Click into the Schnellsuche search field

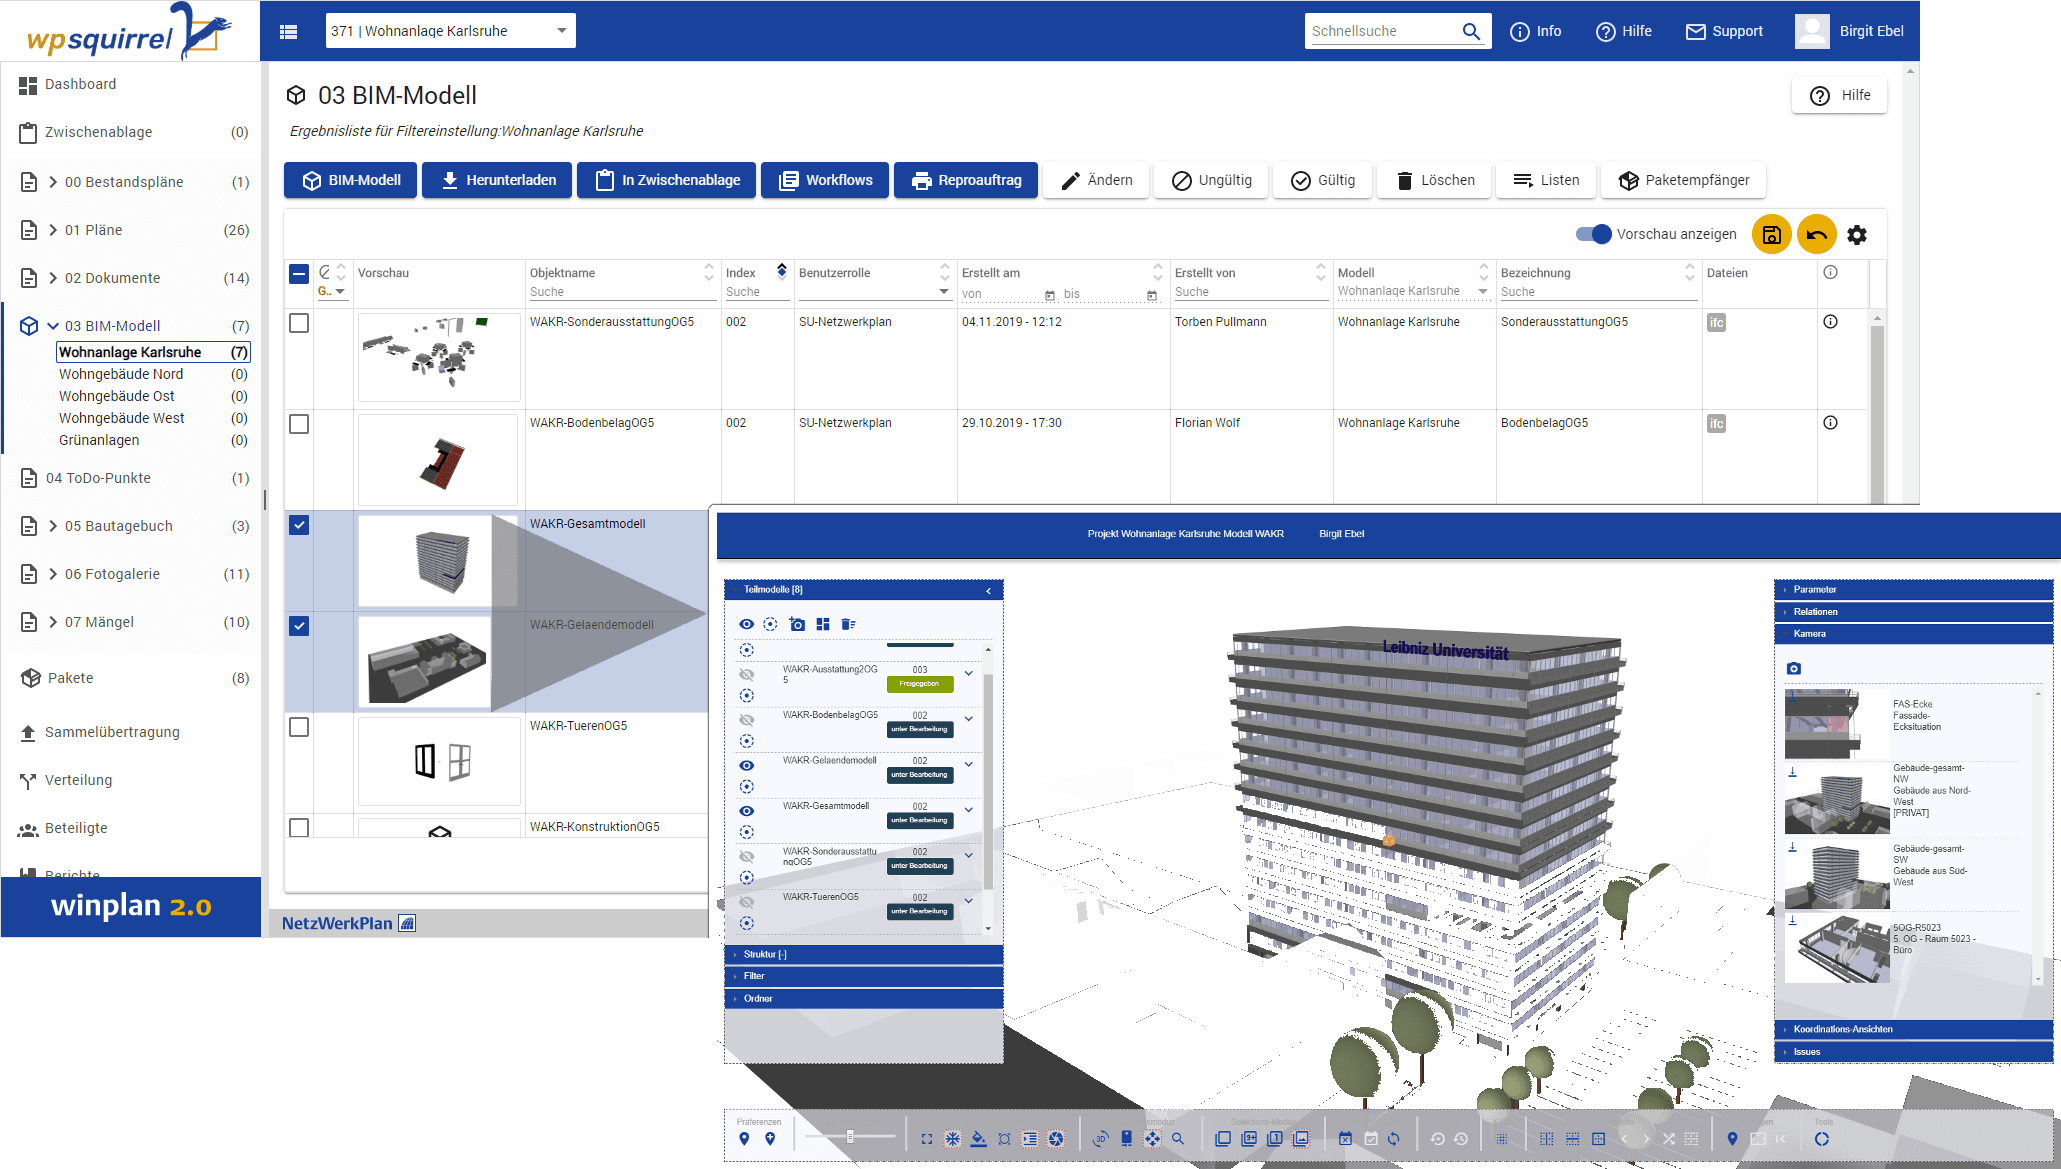[x=1382, y=31]
